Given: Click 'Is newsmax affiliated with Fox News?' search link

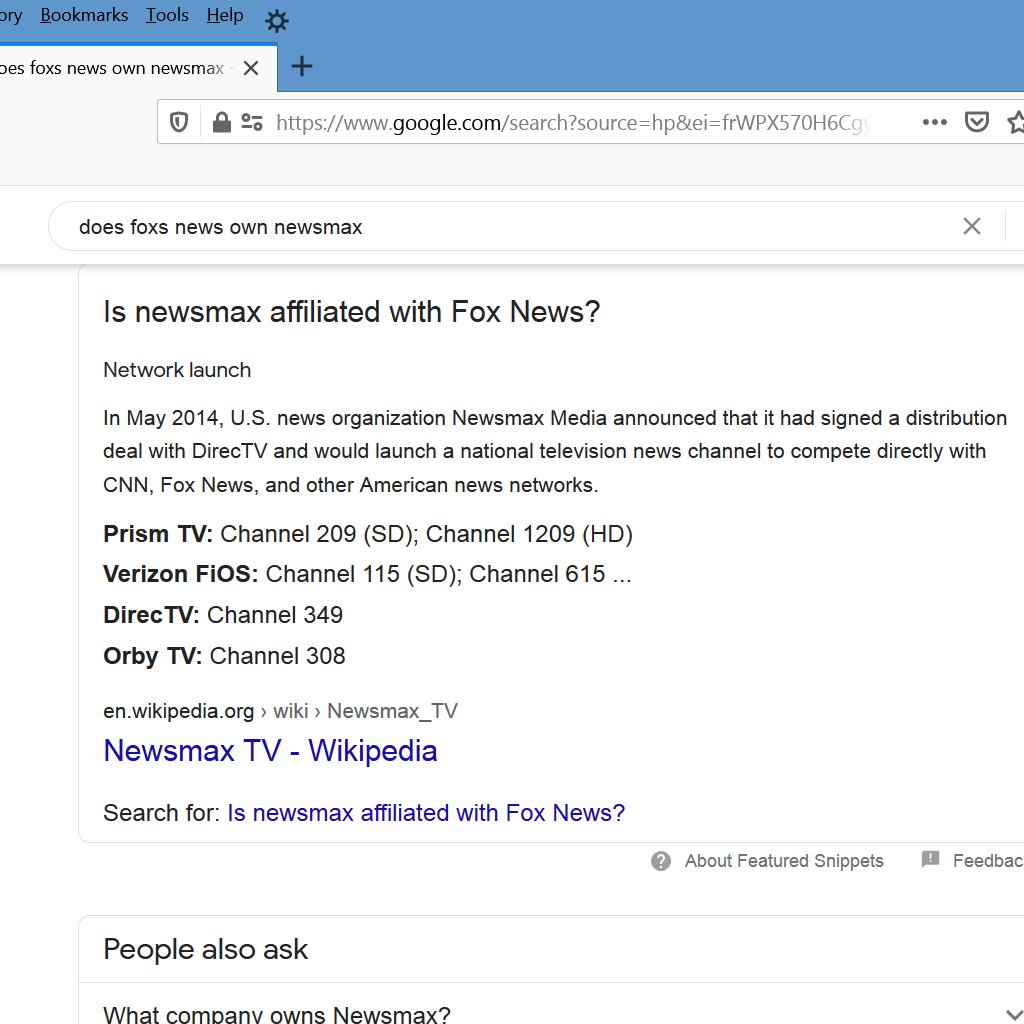Looking at the screenshot, I should 426,813.
